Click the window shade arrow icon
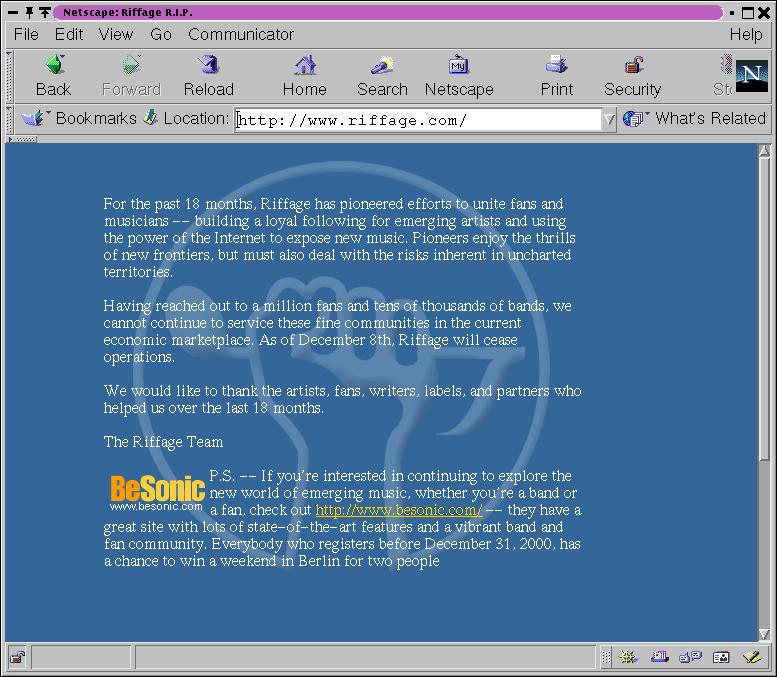This screenshot has height=677, width=777. (x=45, y=12)
